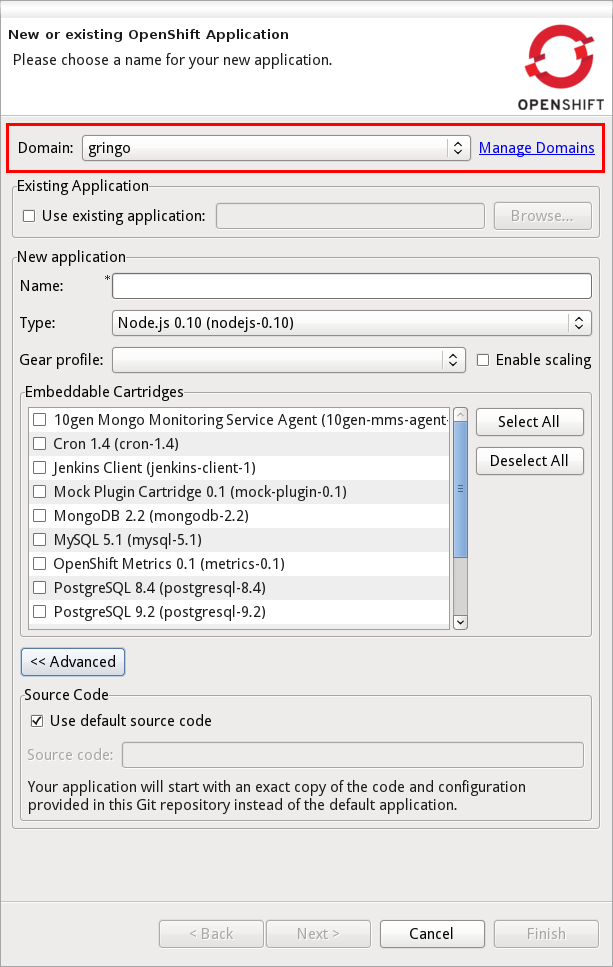The width and height of the screenshot is (613, 967).
Task: Open the Manage Domains link
Action: 536,148
